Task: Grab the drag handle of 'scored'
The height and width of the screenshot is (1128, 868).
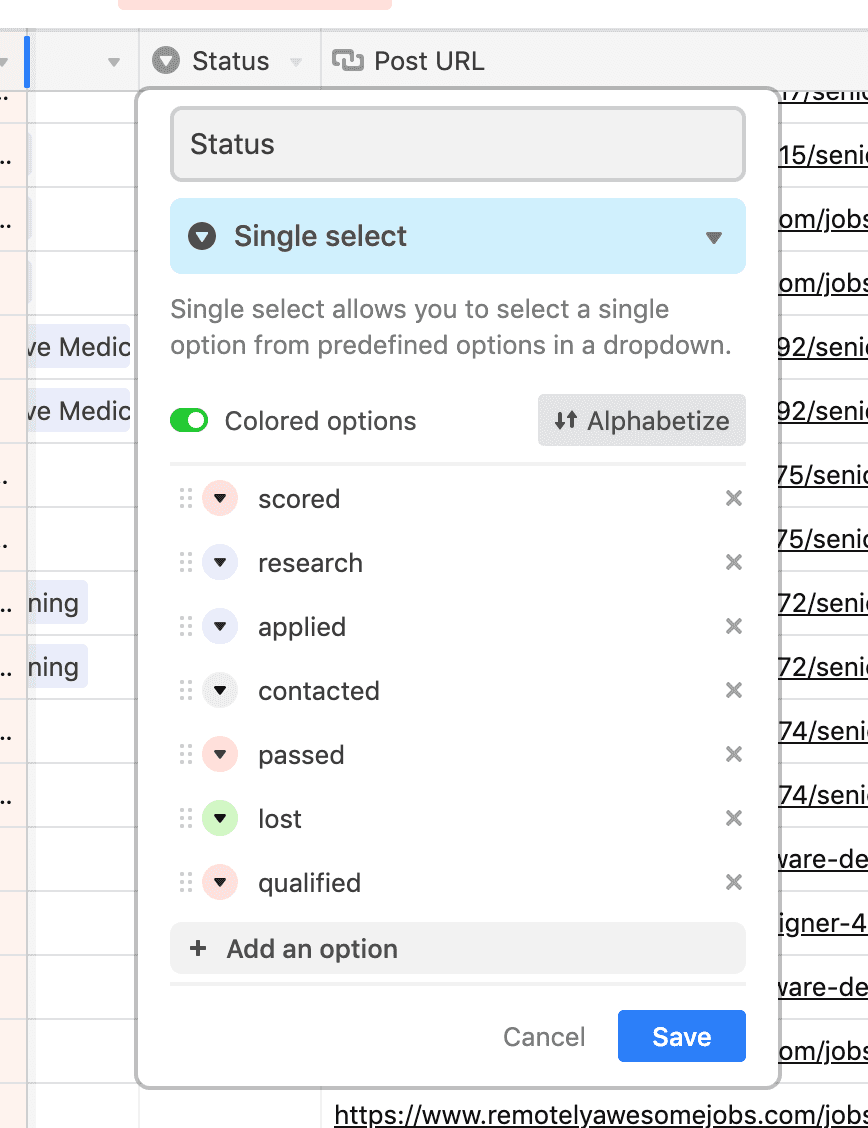Action: coord(186,499)
